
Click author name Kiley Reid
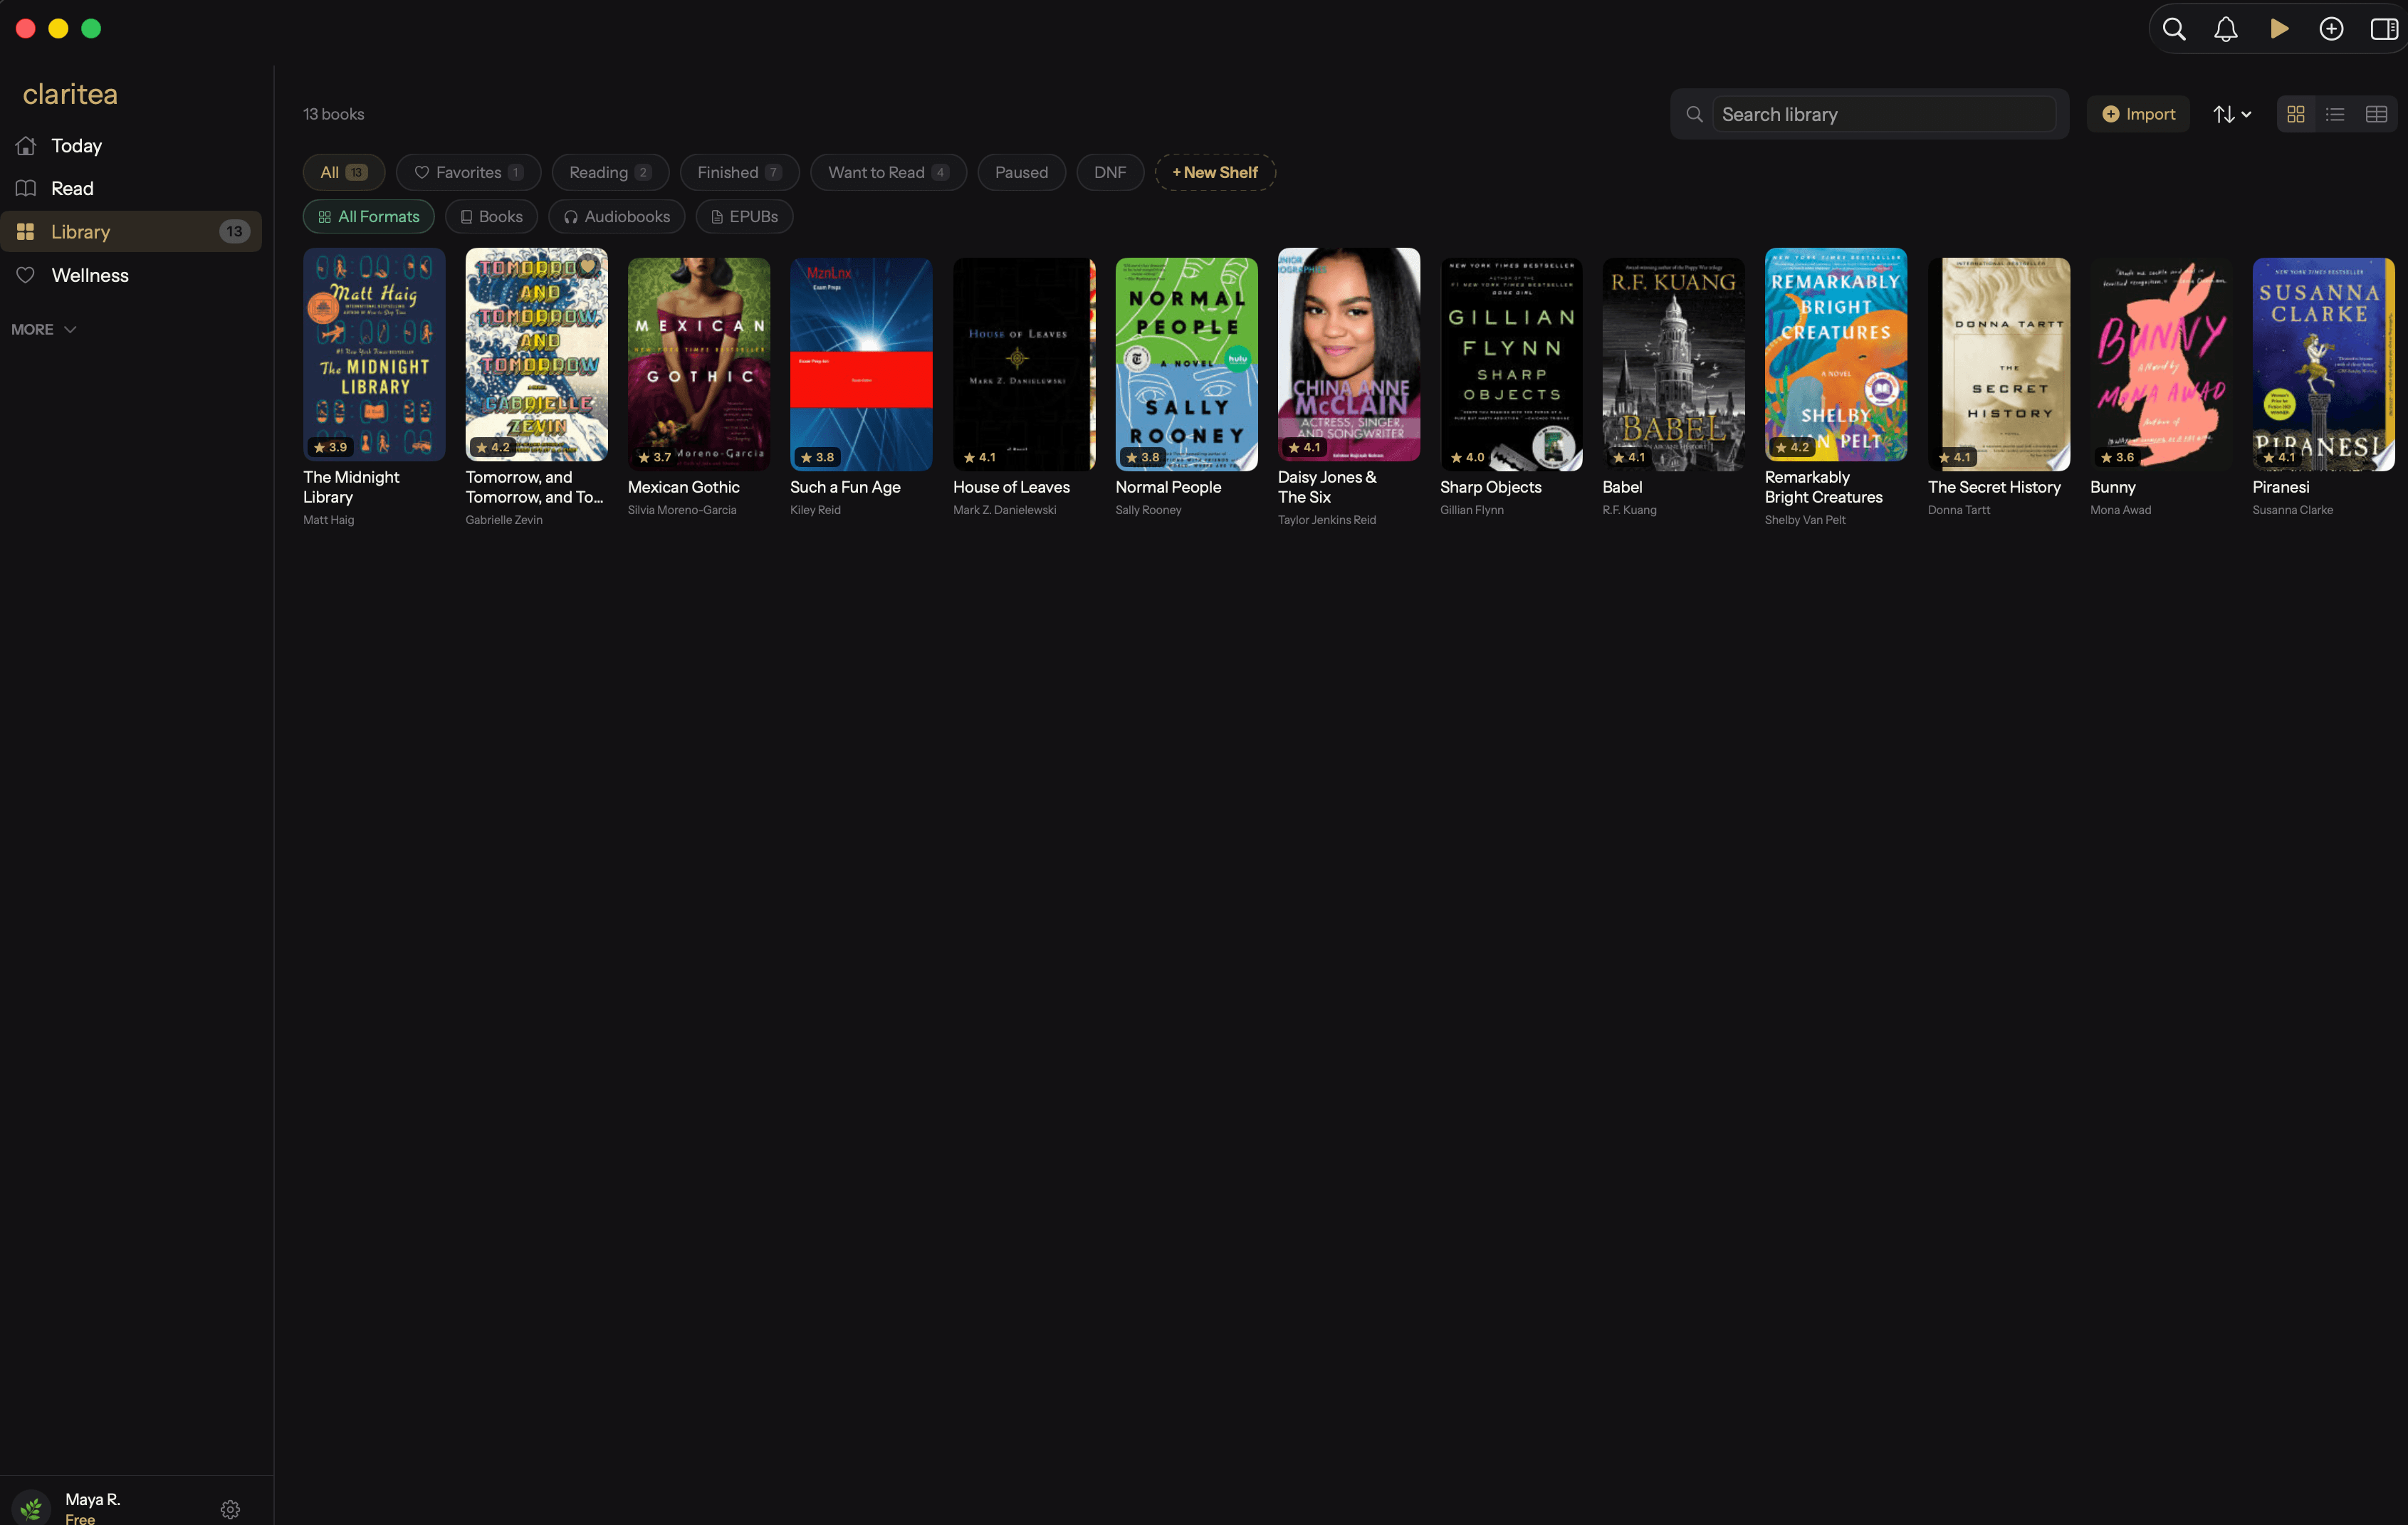(815, 511)
